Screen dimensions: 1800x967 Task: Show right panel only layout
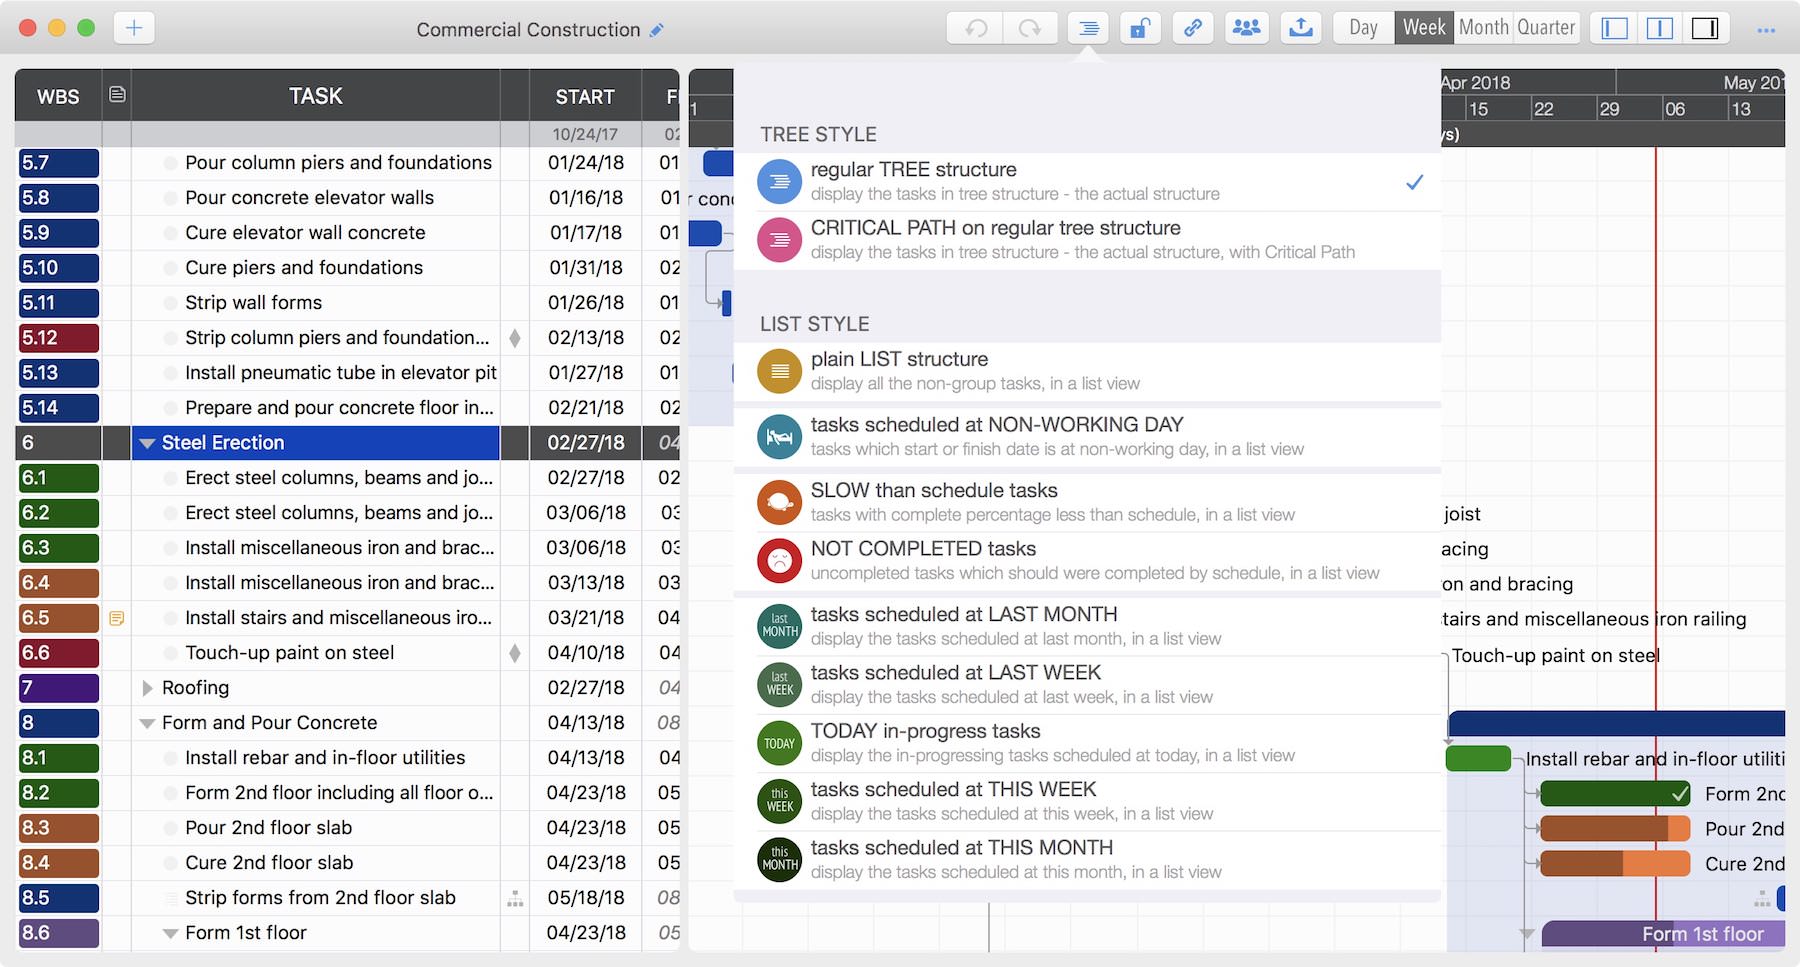click(x=1704, y=28)
